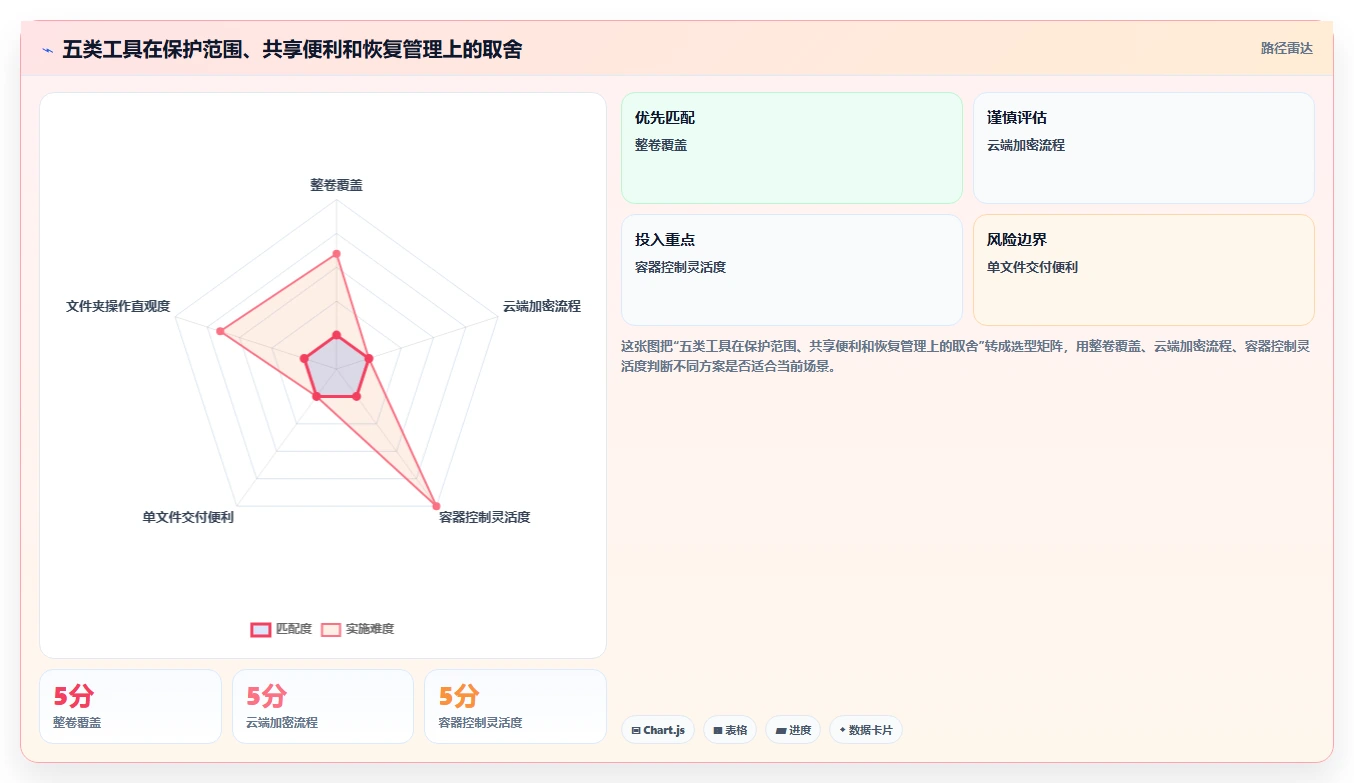The width and height of the screenshot is (1354, 783).
Task: Click the 实施难度 data point on 整卷覆盖 axis
Action: [336, 254]
